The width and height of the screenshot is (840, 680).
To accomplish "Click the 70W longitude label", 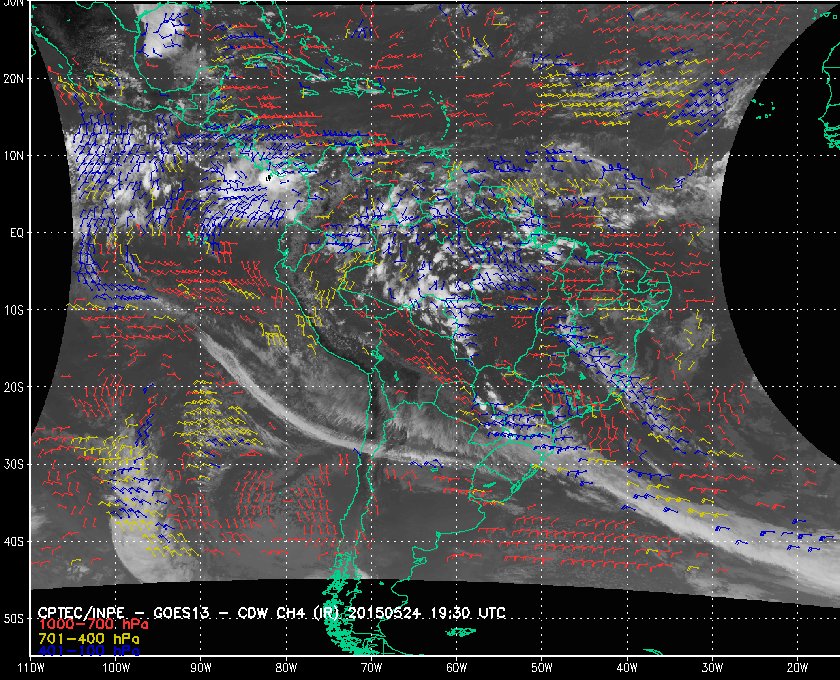I will point(371,668).
